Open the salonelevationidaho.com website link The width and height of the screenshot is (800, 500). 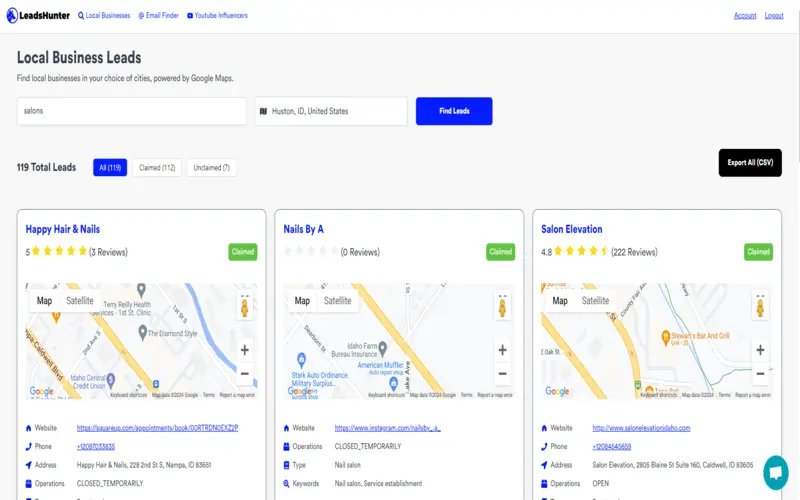point(641,428)
